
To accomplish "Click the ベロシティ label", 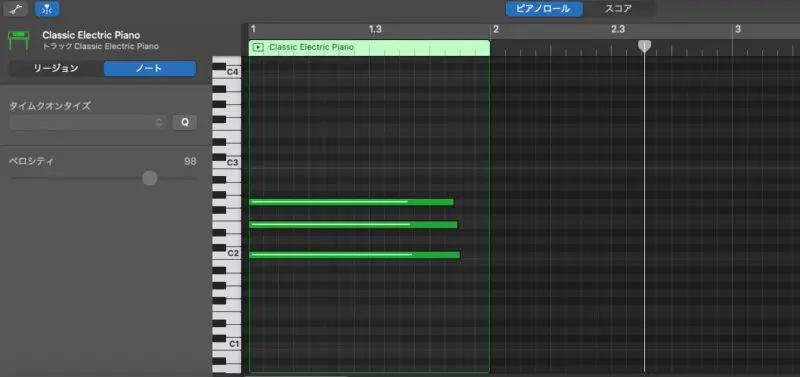I will tap(32, 162).
